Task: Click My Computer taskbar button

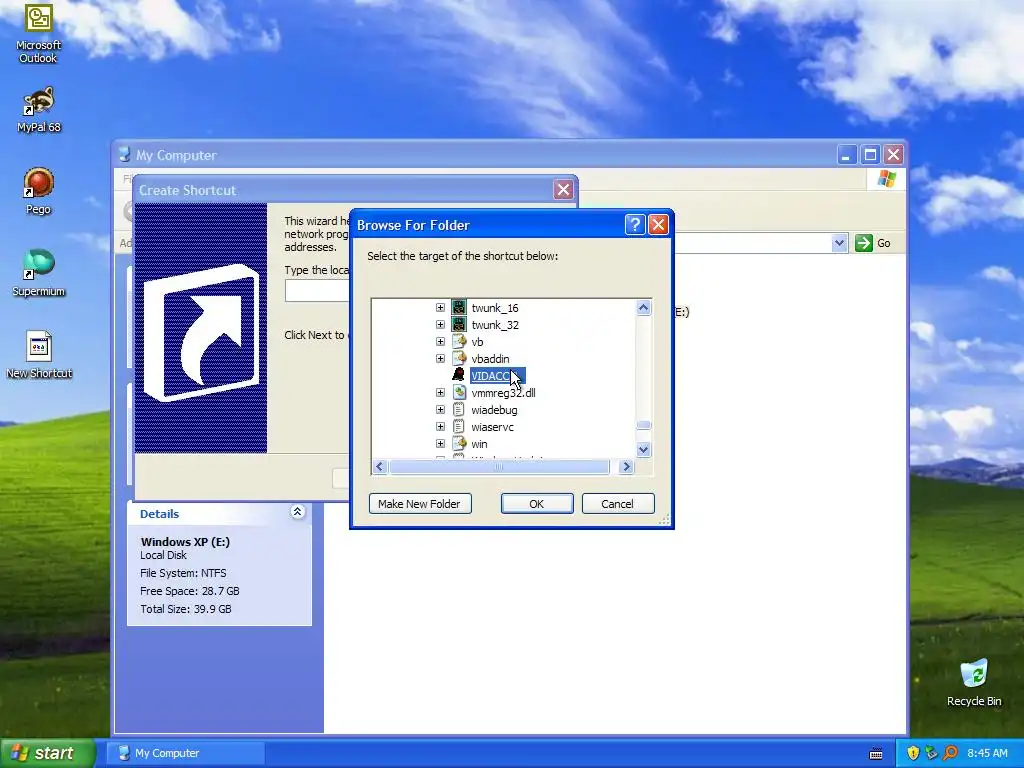Action: 185,753
